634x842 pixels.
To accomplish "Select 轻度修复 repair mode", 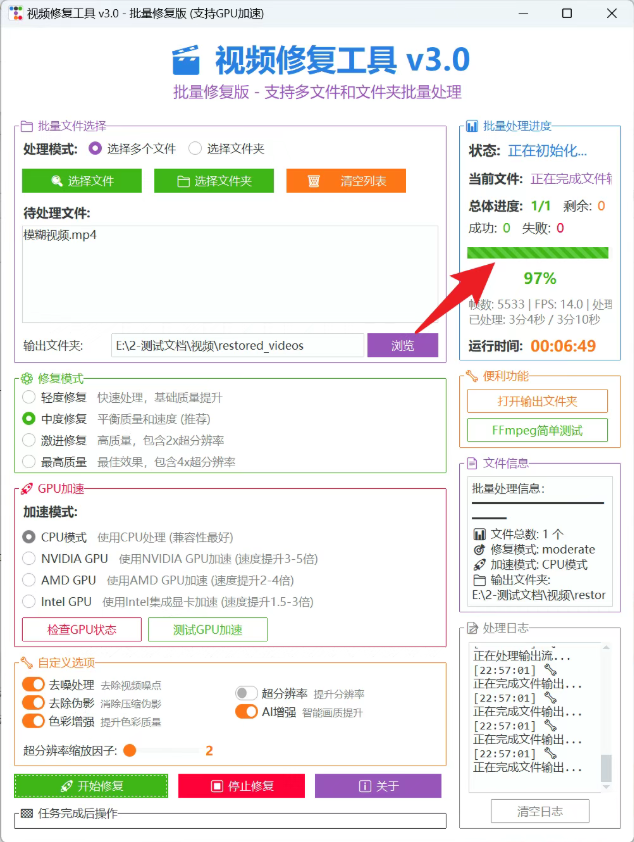I will click(30, 397).
